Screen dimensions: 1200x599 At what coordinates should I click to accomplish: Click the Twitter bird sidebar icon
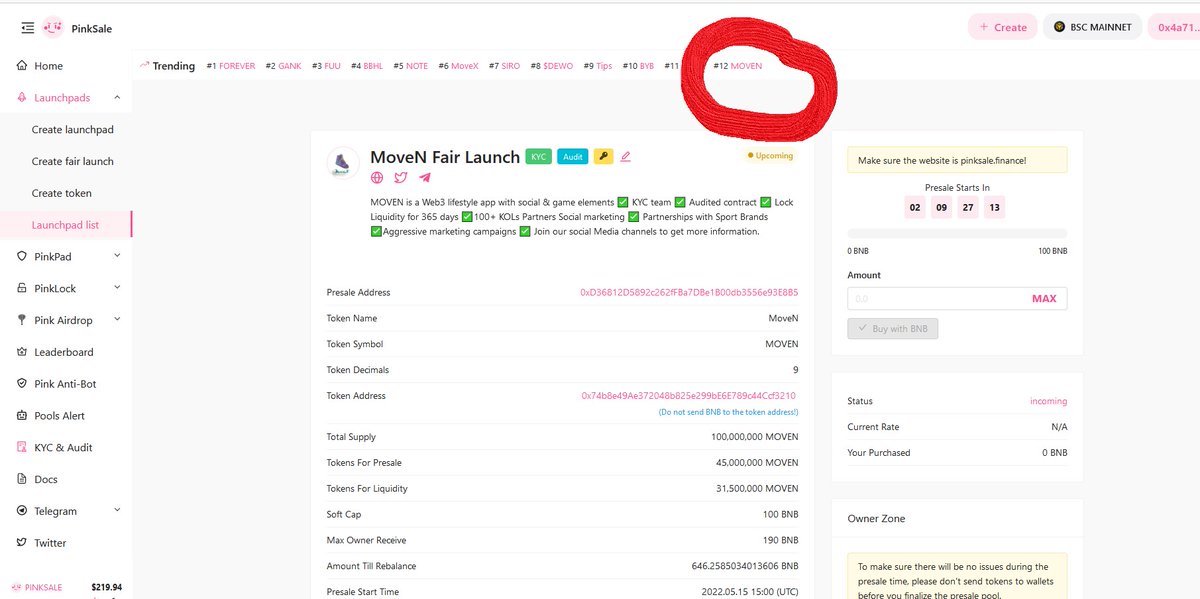click(24, 543)
